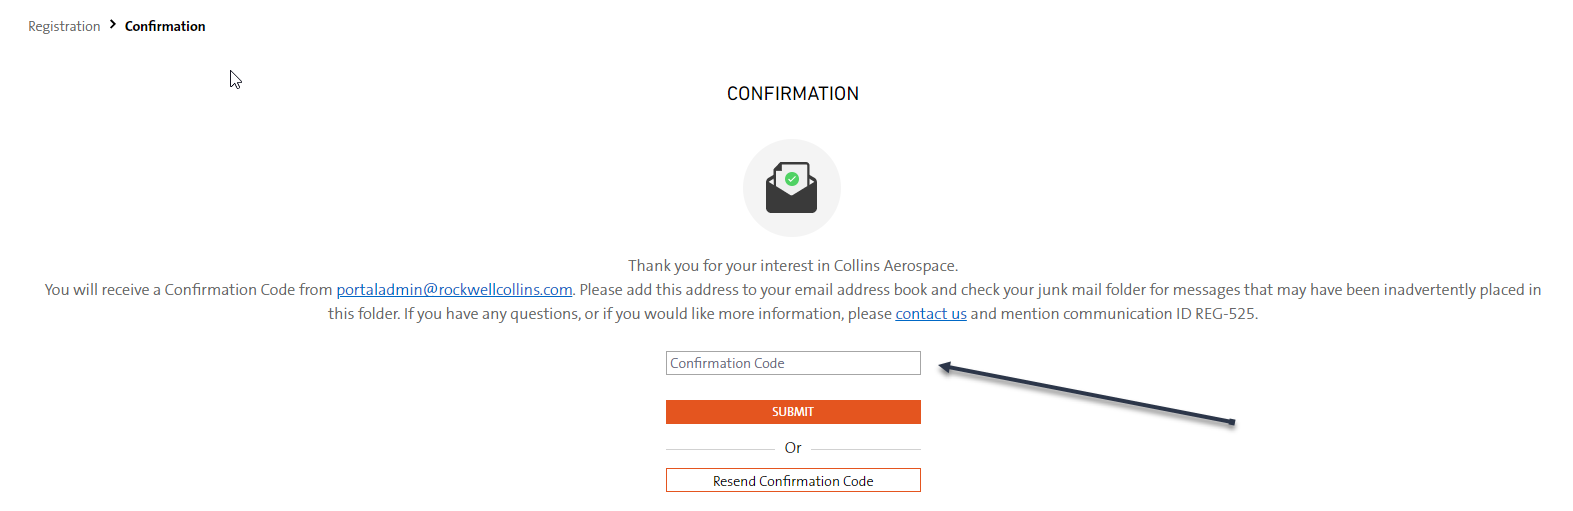Click the arrowhead pointing at the code field
Viewport: 1573px width, 511px height.
(x=944, y=368)
